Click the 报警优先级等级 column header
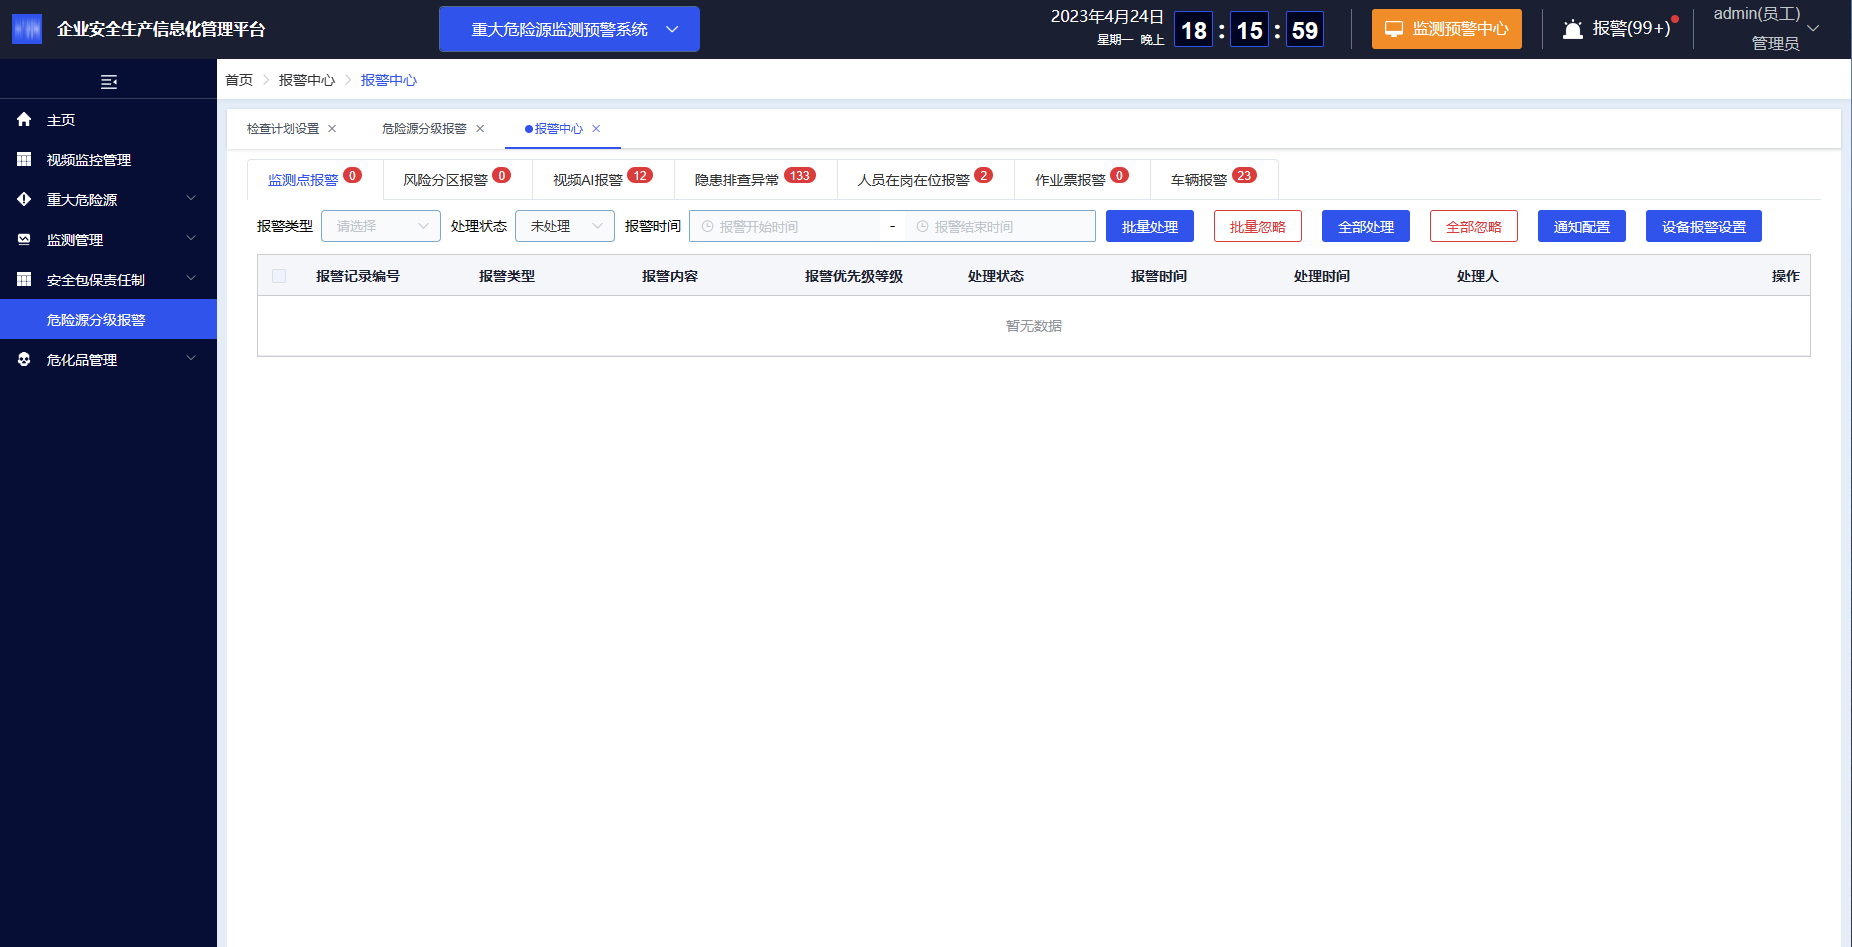 pos(854,276)
